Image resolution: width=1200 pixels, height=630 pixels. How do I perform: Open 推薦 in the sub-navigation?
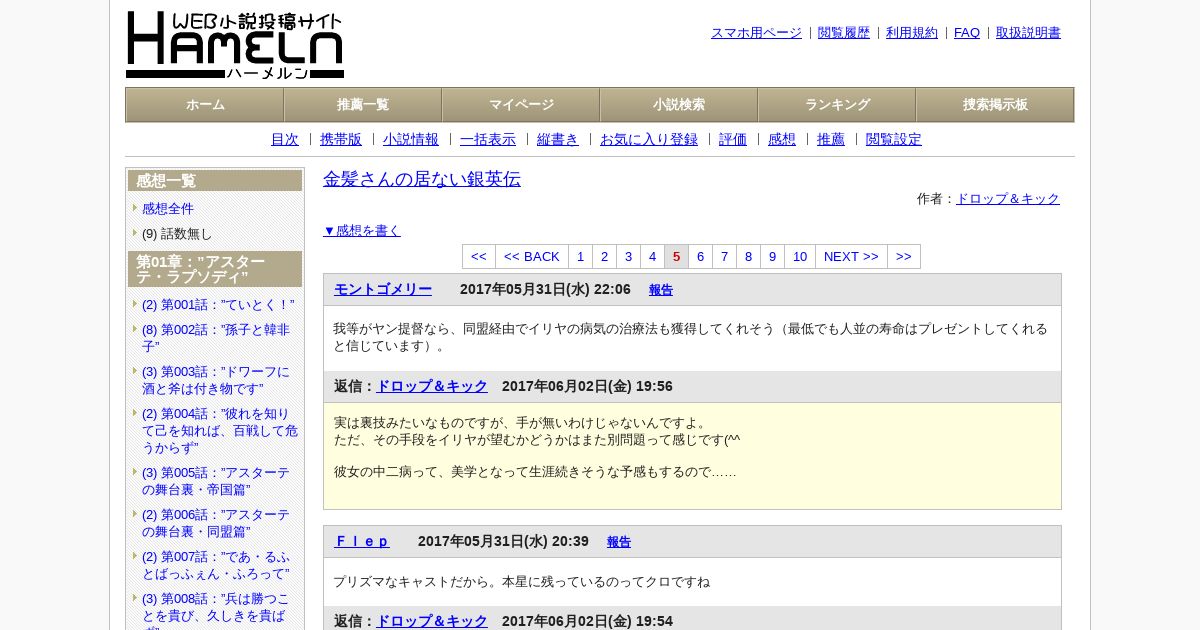click(831, 139)
